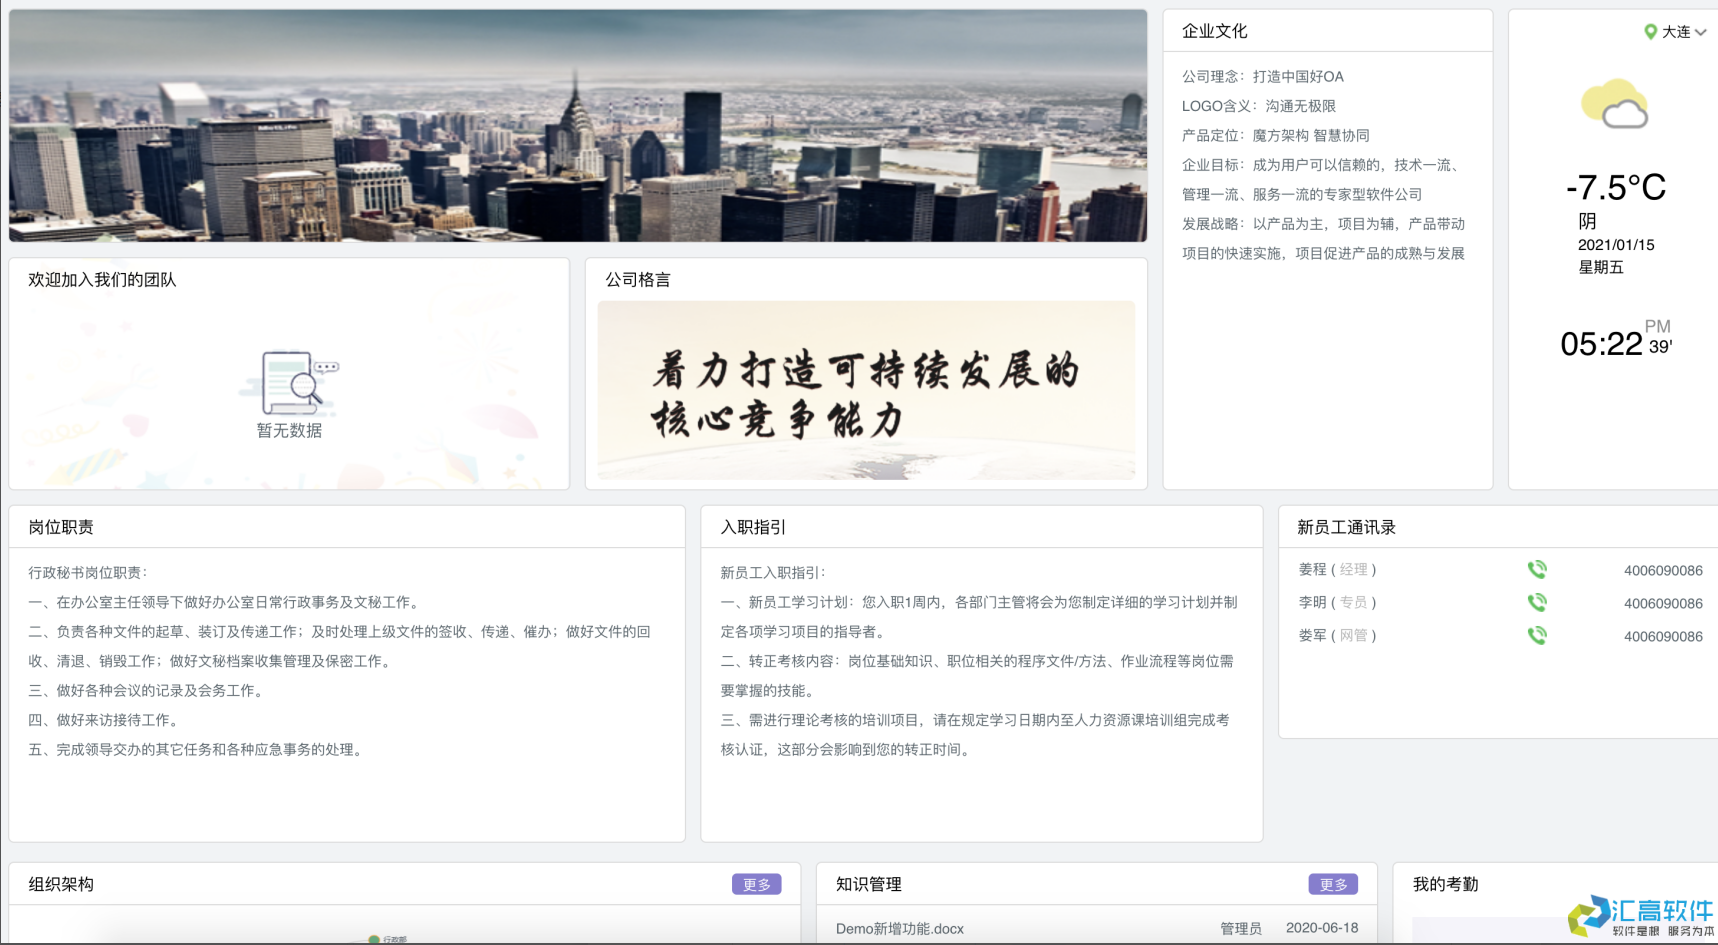Tap the phone icon beside 姜程
This screenshot has width=1718, height=945.
point(1538,569)
